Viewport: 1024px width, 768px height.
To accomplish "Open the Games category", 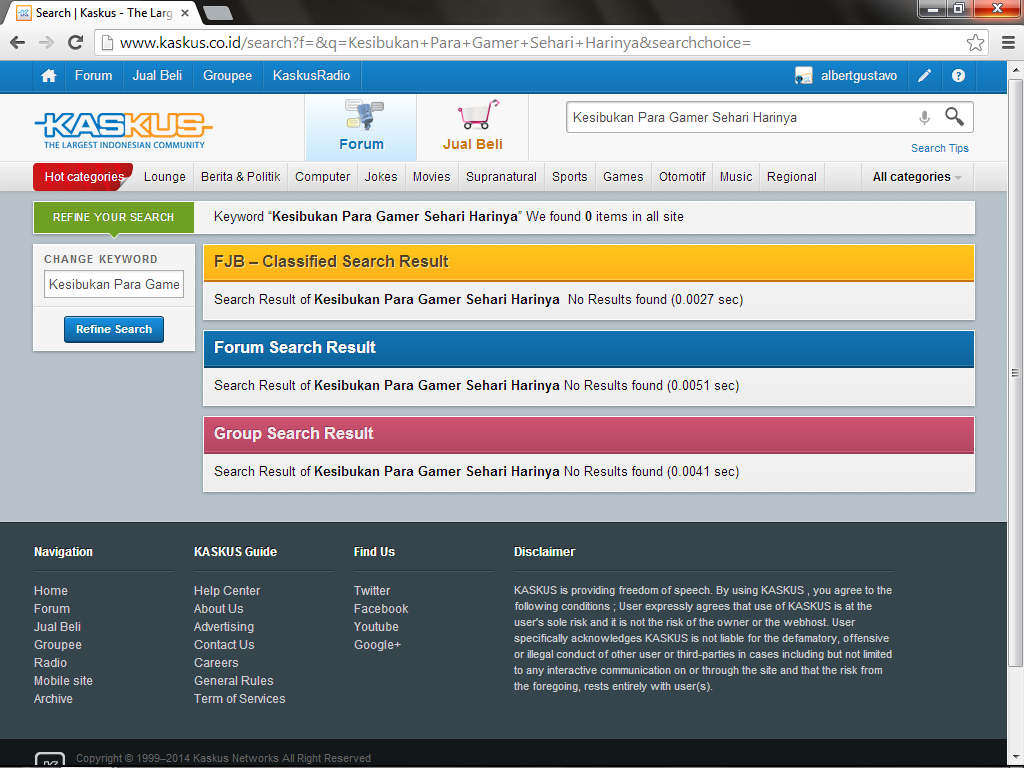I will point(623,177).
